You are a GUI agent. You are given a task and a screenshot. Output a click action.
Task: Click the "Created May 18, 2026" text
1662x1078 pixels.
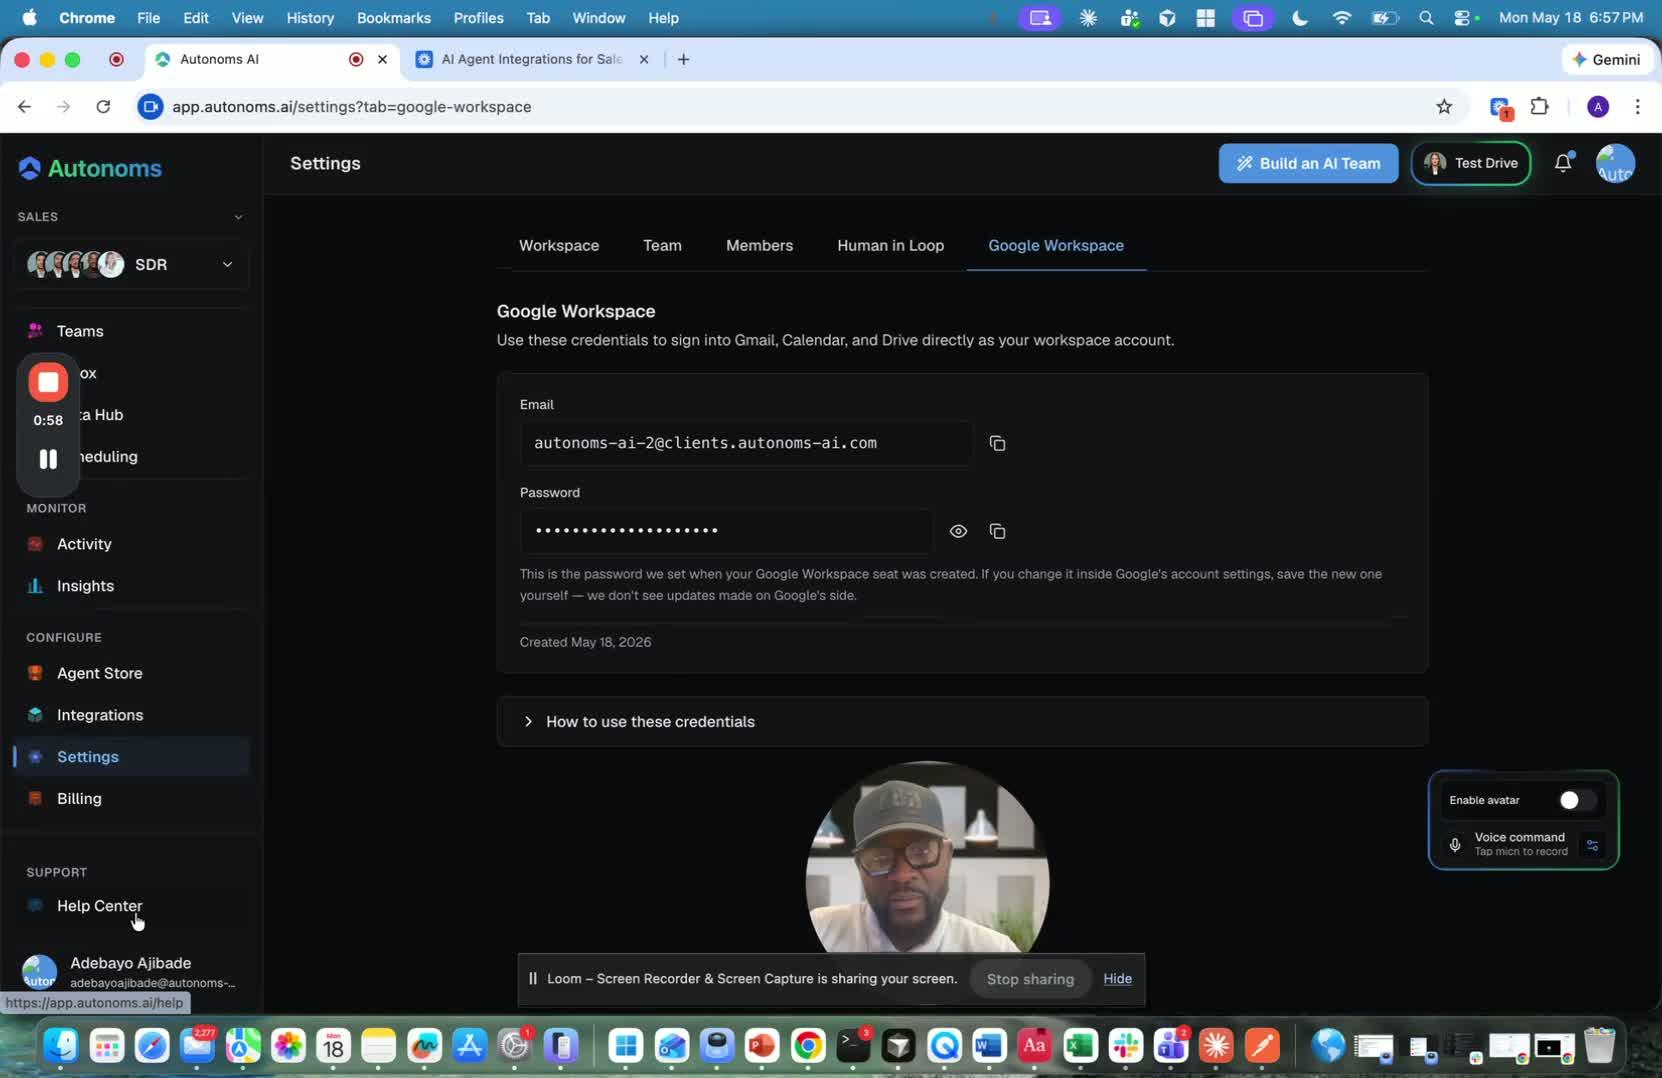(585, 642)
